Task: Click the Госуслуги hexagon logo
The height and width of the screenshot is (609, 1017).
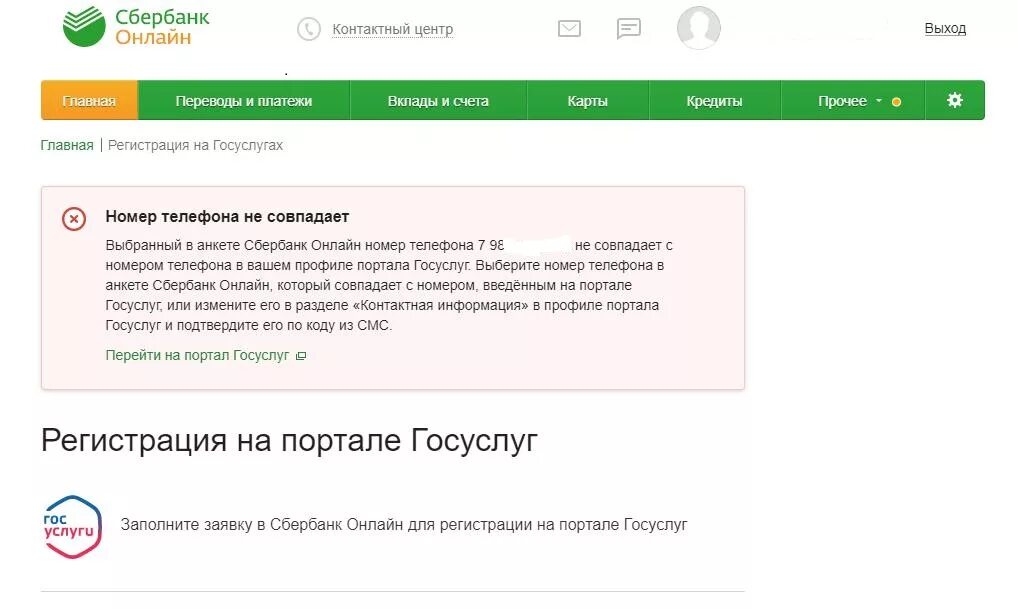Action: (x=73, y=527)
